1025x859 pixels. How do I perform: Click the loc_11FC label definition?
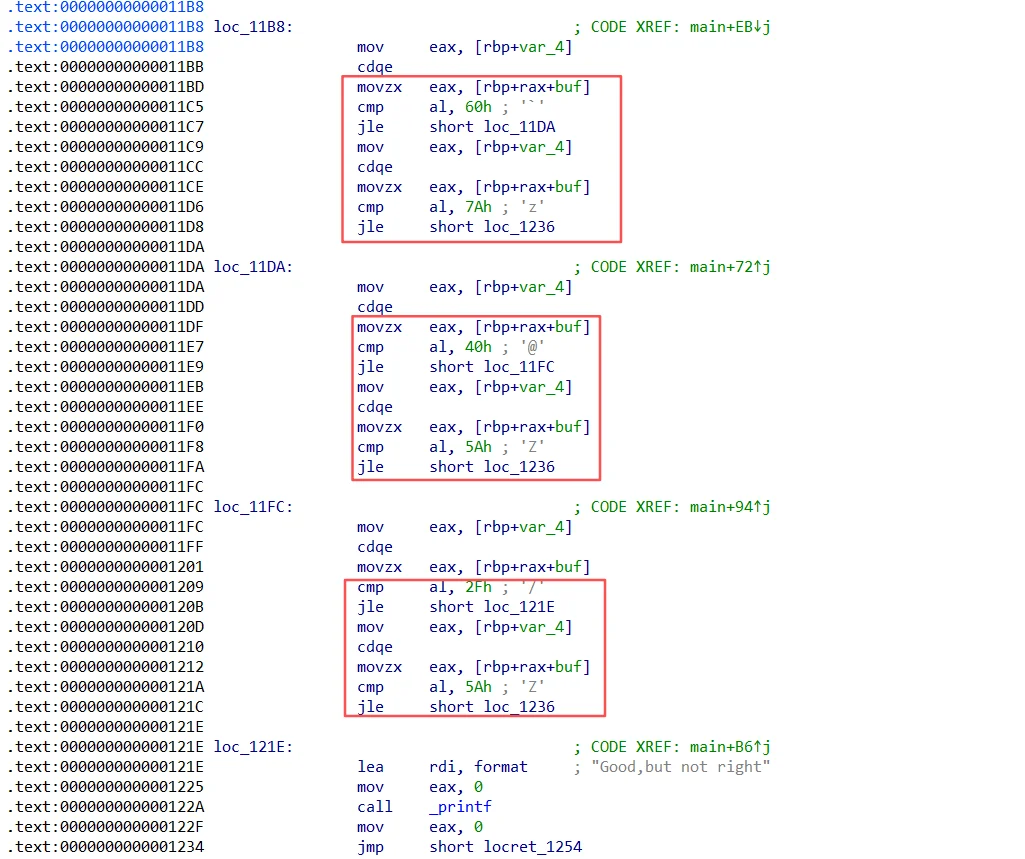[x=253, y=507]
